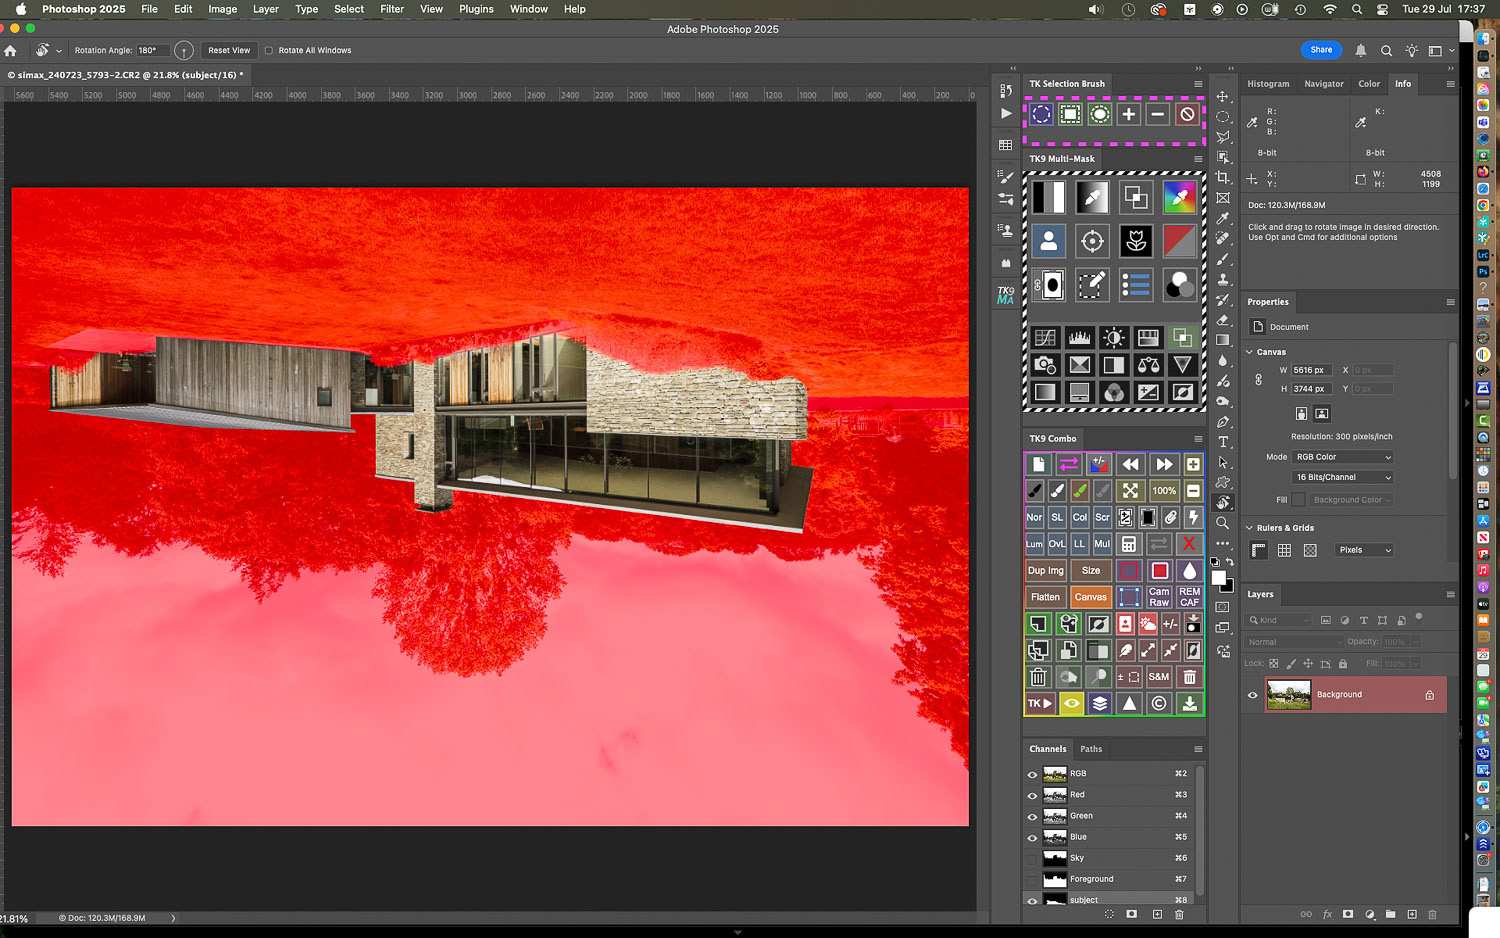1500x938 pixels.
Task: Click the red cancel circle in TK Selection Brush
Action: click(x=1187, y=114)
